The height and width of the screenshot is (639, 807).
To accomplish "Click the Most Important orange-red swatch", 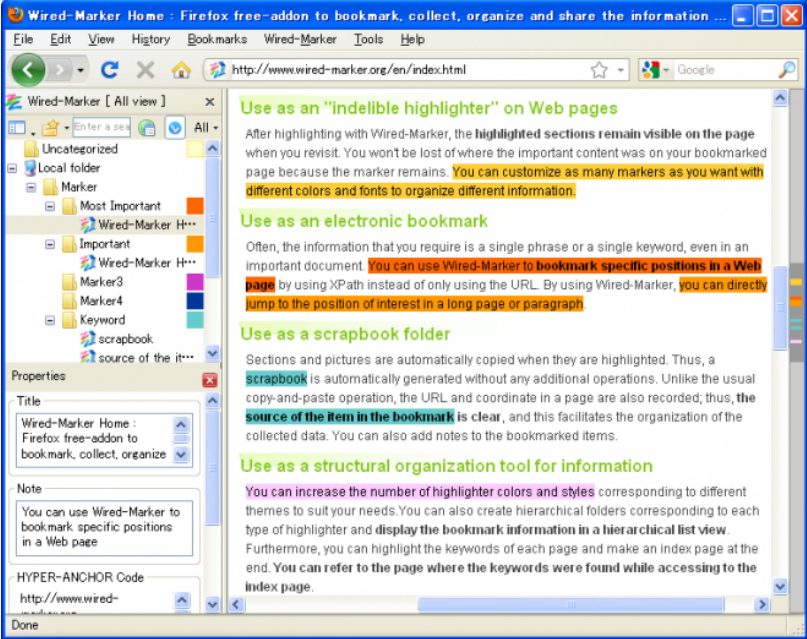I will tap(195, 206).
